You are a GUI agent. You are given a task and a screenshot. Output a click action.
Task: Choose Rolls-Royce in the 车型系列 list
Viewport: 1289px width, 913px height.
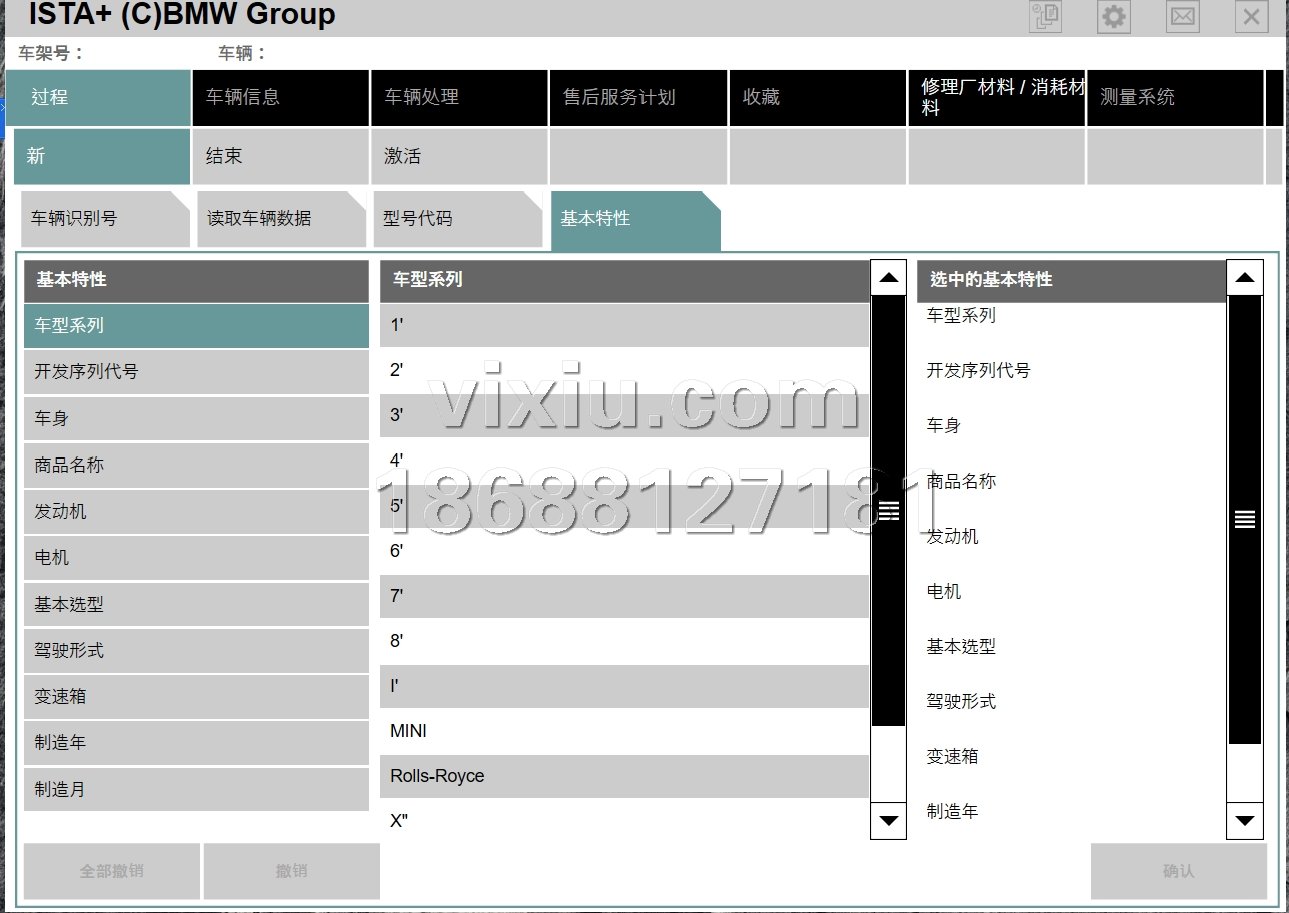[624, 776]
